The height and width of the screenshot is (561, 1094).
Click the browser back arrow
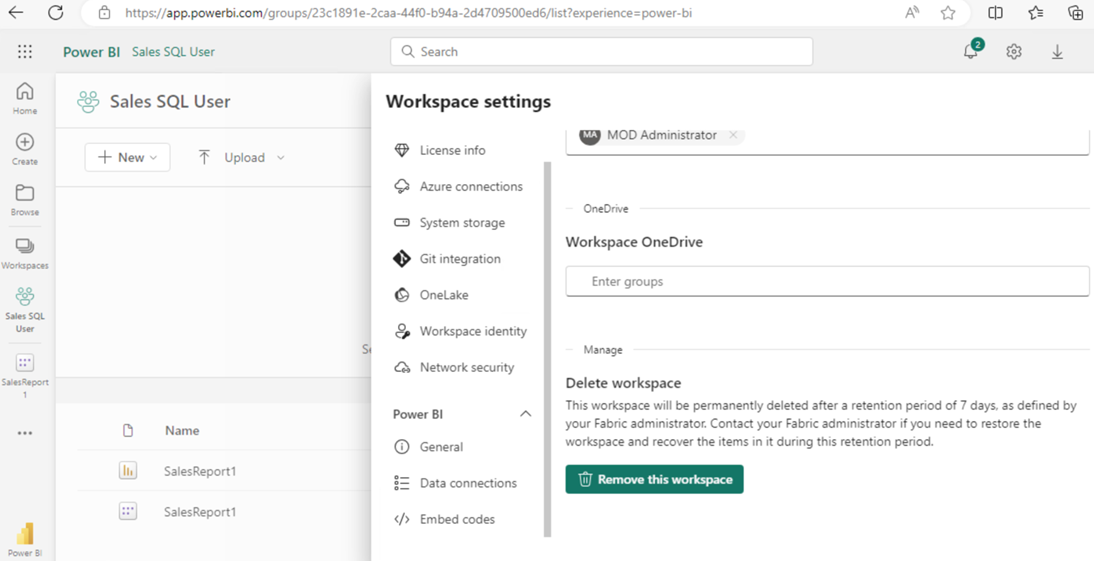pos(15,13)
